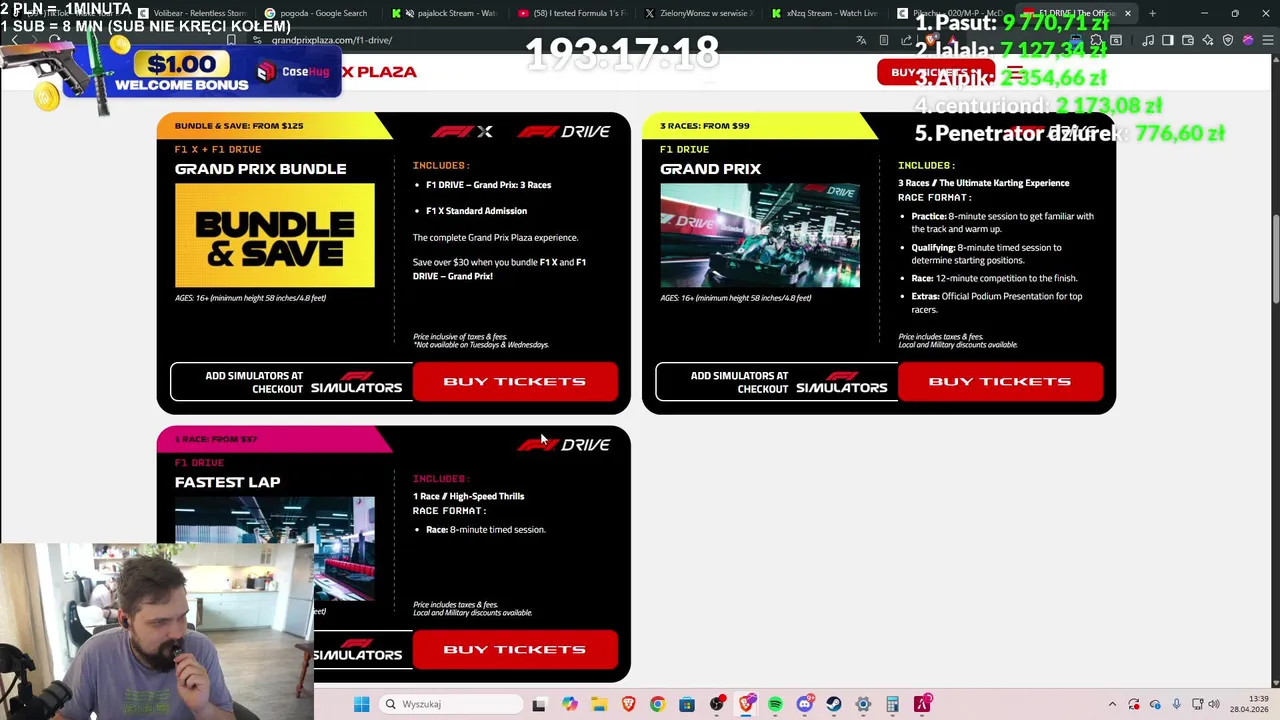The height and width of the screenshot is (720, 1280).
Task: Open the first Brave icon on taskbar
Action: [x=629, y=704]
